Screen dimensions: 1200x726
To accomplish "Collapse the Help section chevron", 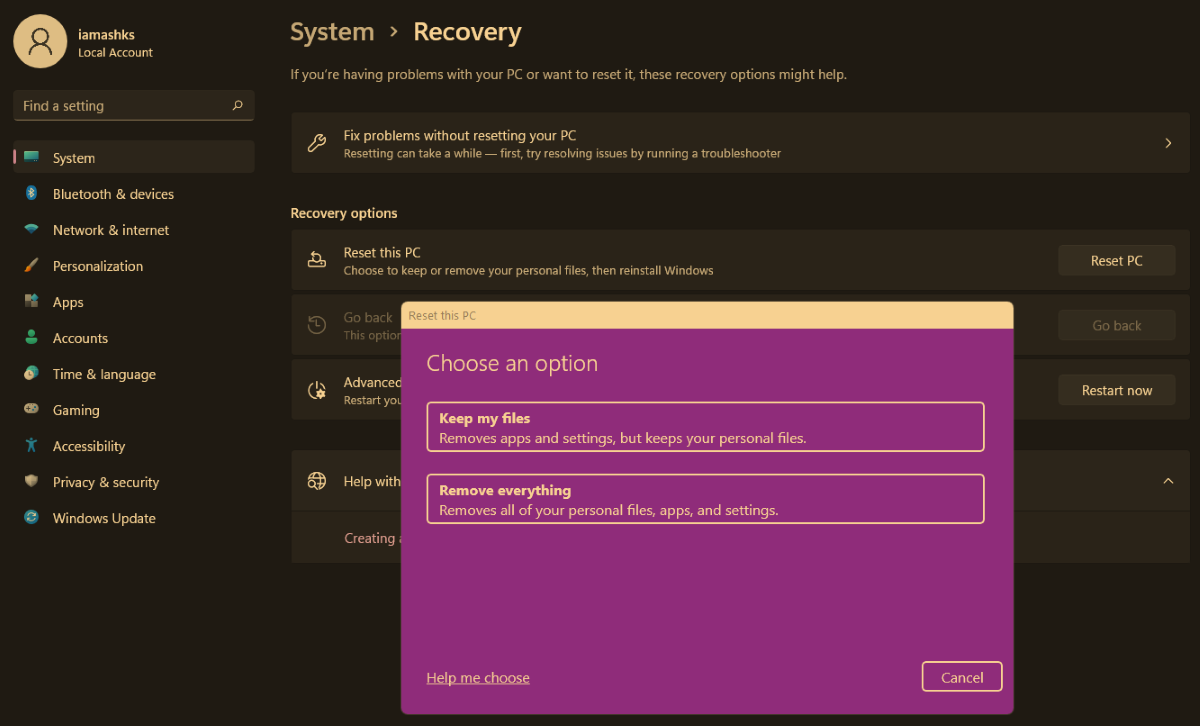I will [x=1168, y=481].
